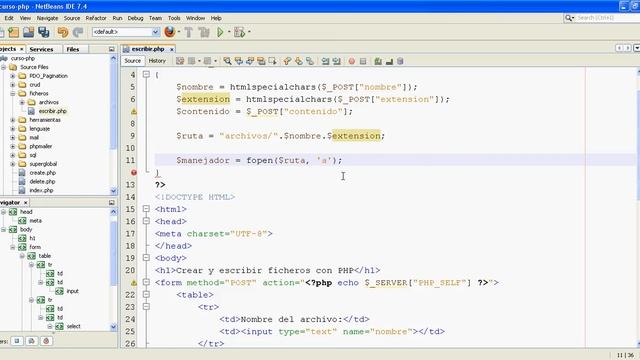Open dropdown arrow next to Run Project
Viewport: 640px width, 360px height.
click(229, 32)
